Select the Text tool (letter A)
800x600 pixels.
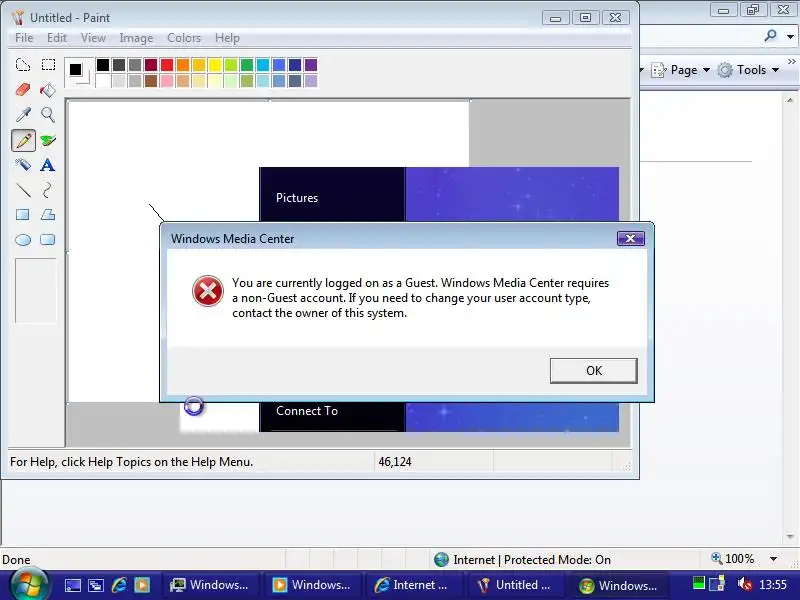(x=48, y=165)
